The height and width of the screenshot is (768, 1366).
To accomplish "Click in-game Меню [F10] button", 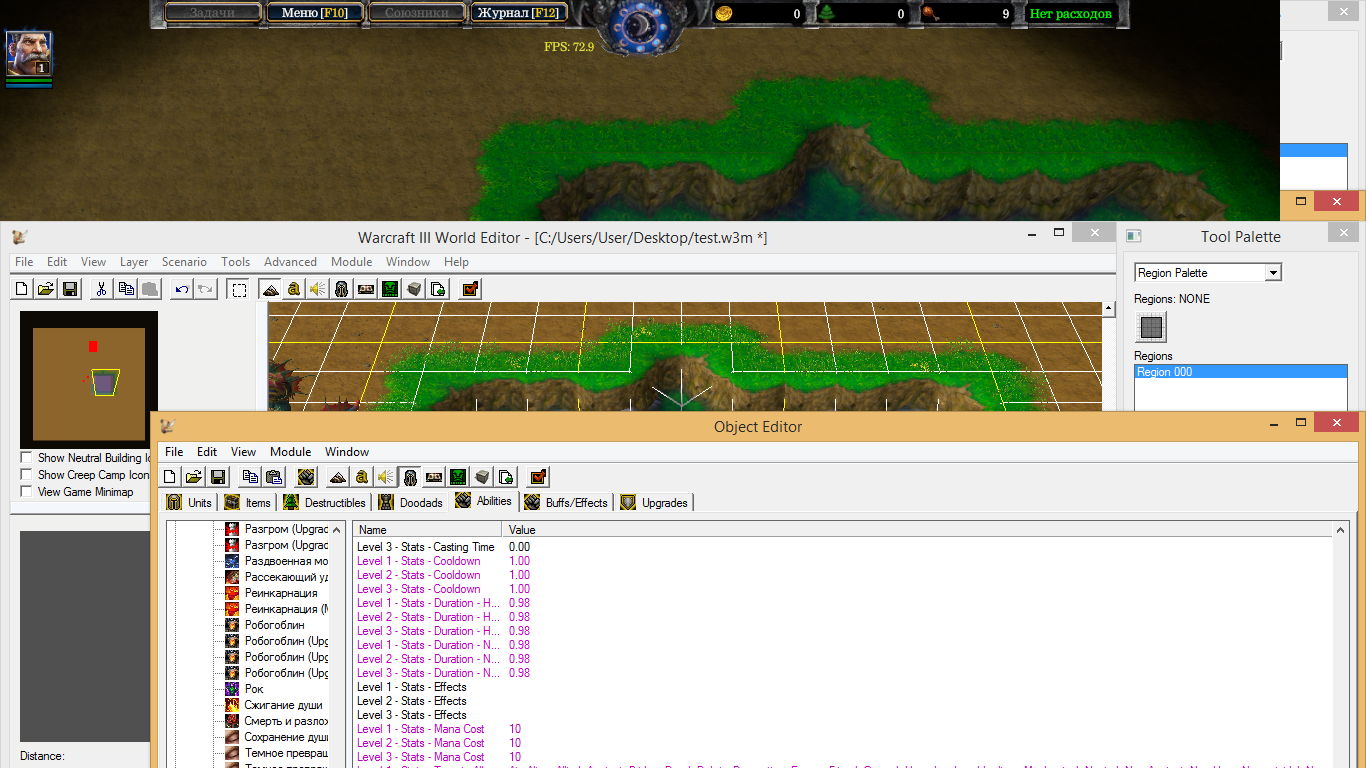I will tap(314, 13).
